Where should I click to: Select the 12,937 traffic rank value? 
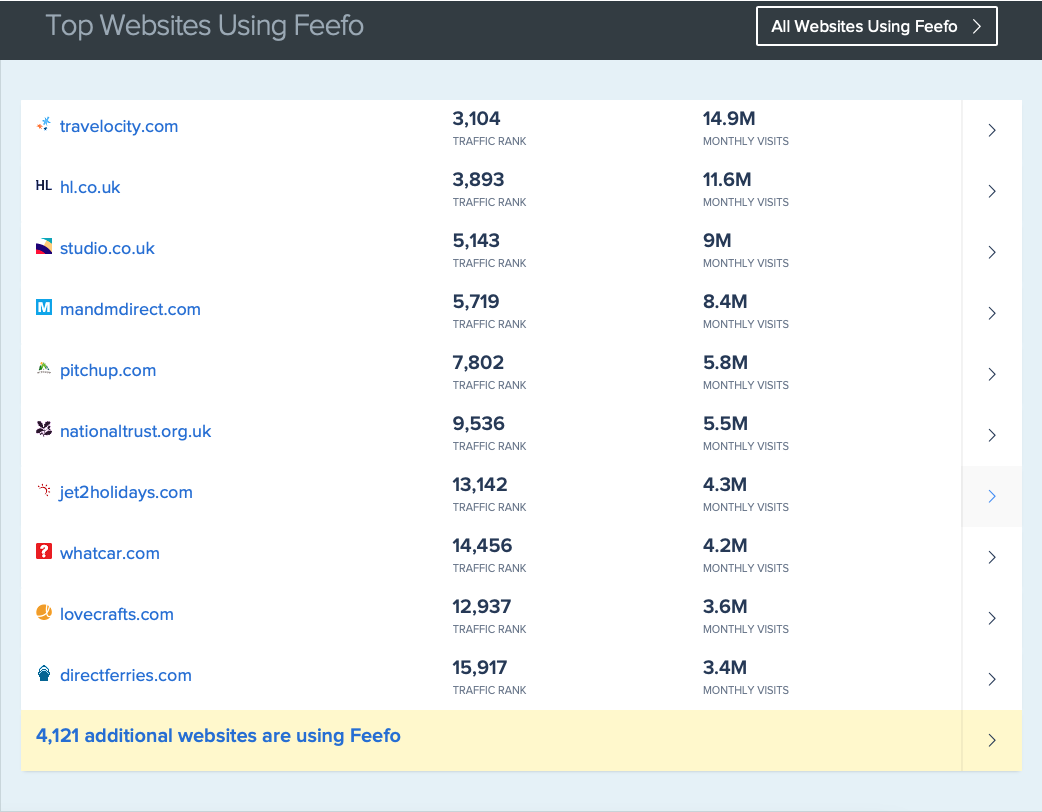point(482,607)
